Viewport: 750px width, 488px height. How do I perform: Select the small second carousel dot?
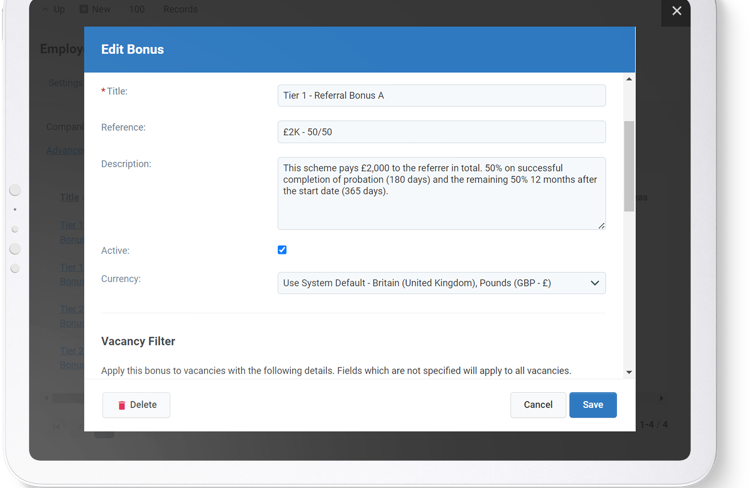(x=15, y=210)
